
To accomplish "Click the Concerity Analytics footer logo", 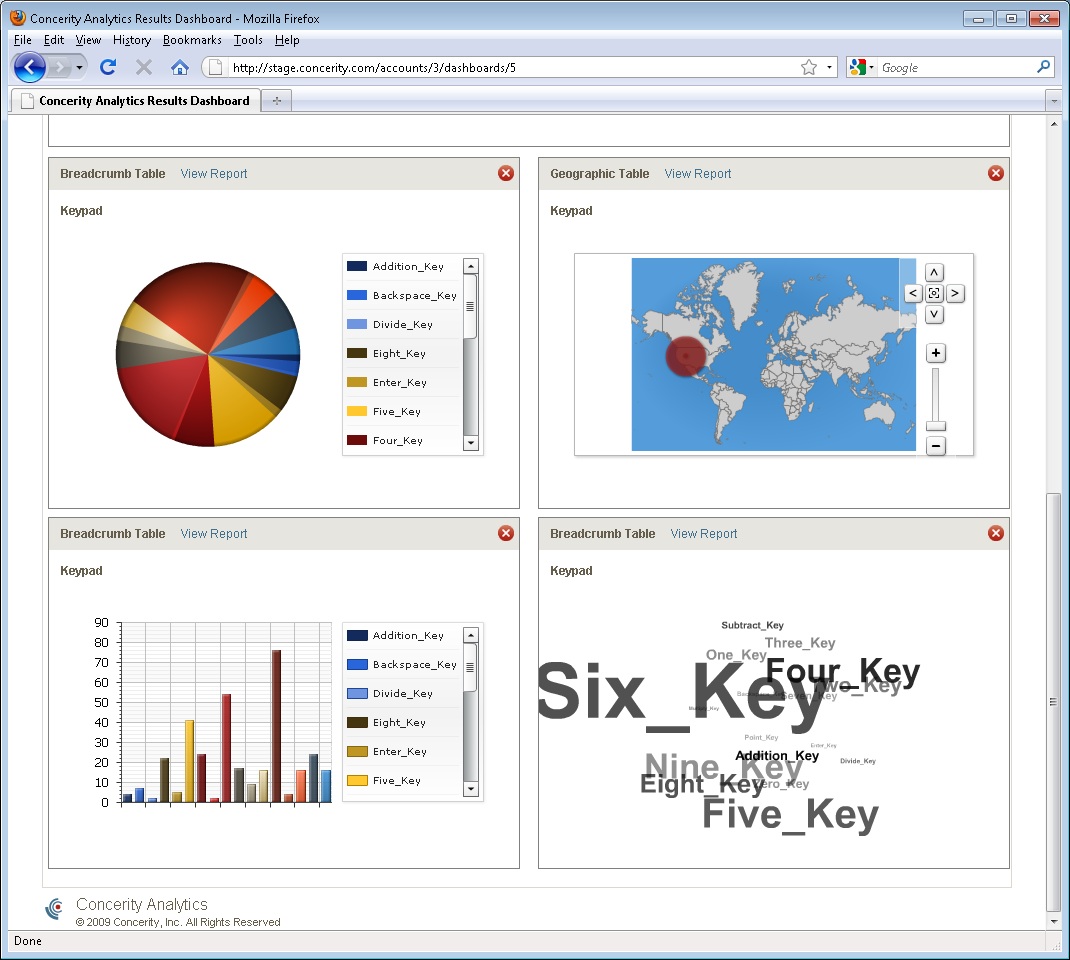I will [x=55, y=908].
